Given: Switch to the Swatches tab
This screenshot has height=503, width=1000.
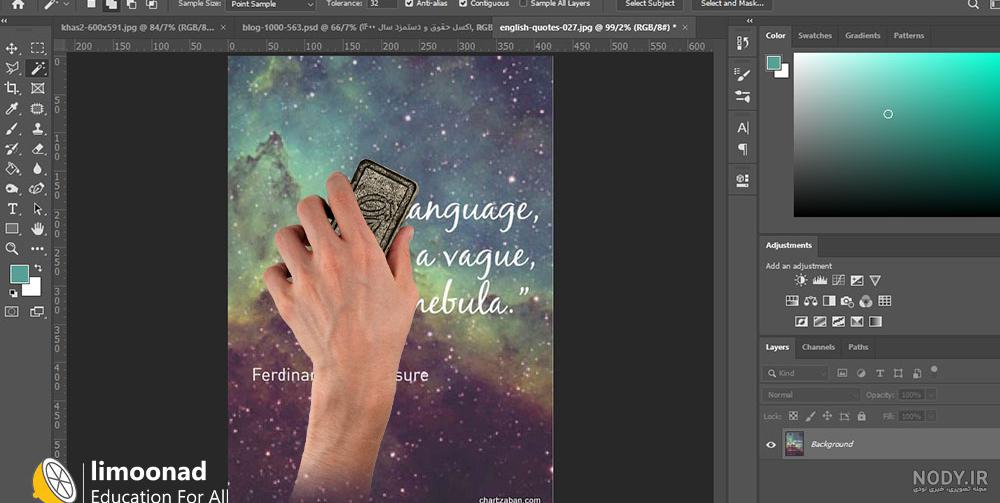Looking at the screenshot, I should coord(814,36).
